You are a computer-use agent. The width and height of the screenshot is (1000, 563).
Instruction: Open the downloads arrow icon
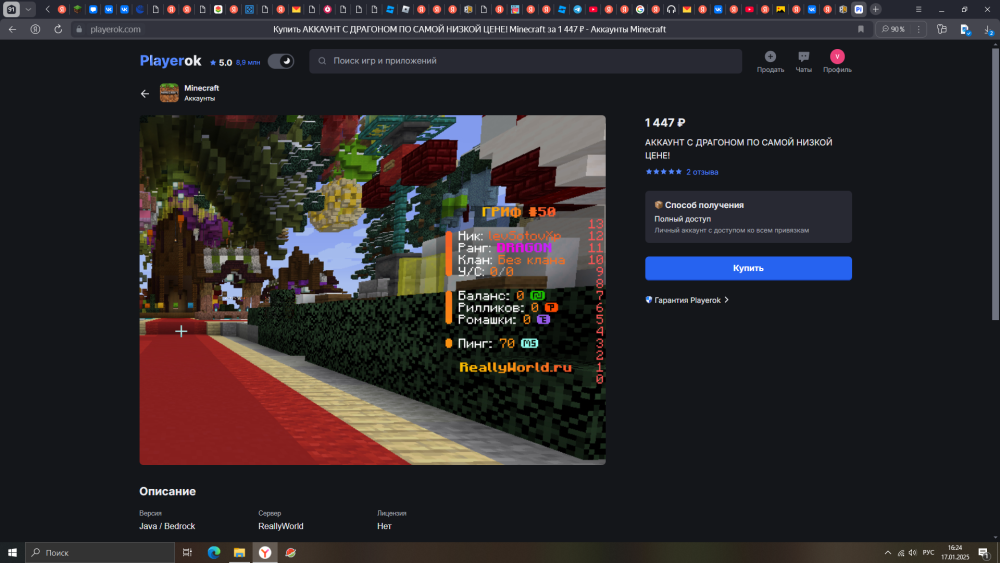click(988, 29)
